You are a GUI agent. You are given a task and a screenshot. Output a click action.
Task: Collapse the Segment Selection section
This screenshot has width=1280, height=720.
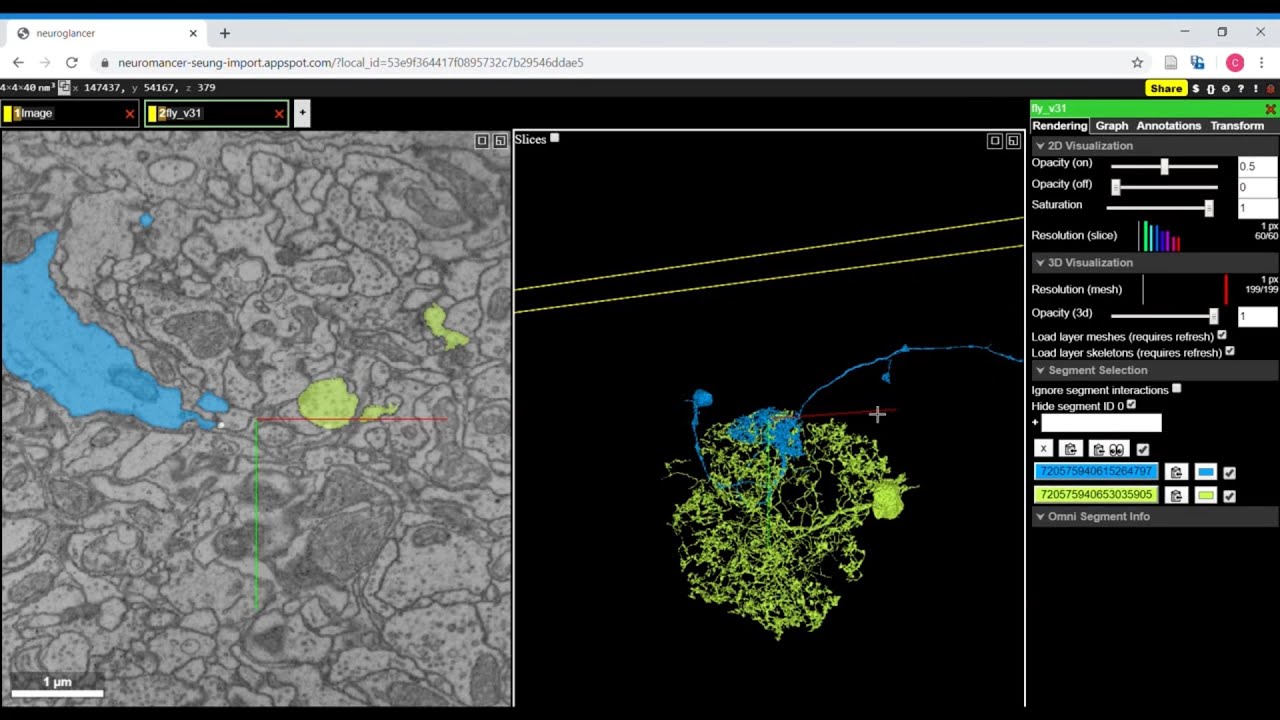point(1155,370)
